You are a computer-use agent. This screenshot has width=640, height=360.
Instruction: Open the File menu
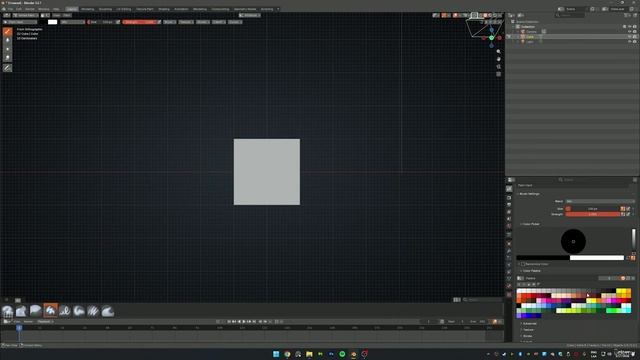click(x=10, y=9)
